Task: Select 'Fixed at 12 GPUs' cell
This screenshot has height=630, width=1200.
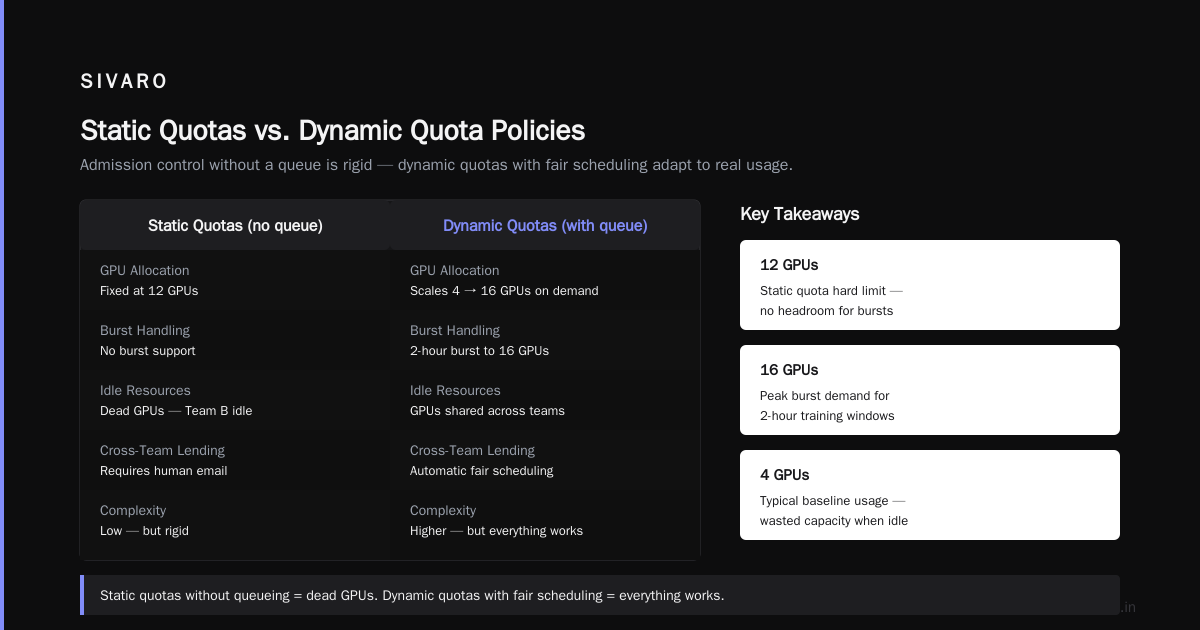Action: 149,291
